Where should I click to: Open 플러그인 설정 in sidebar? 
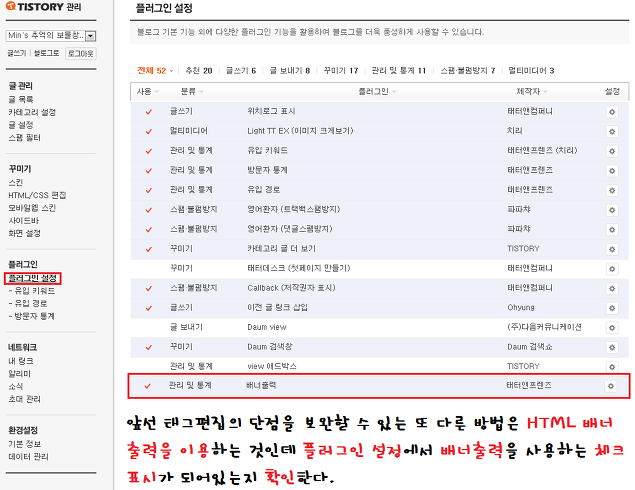32,278
